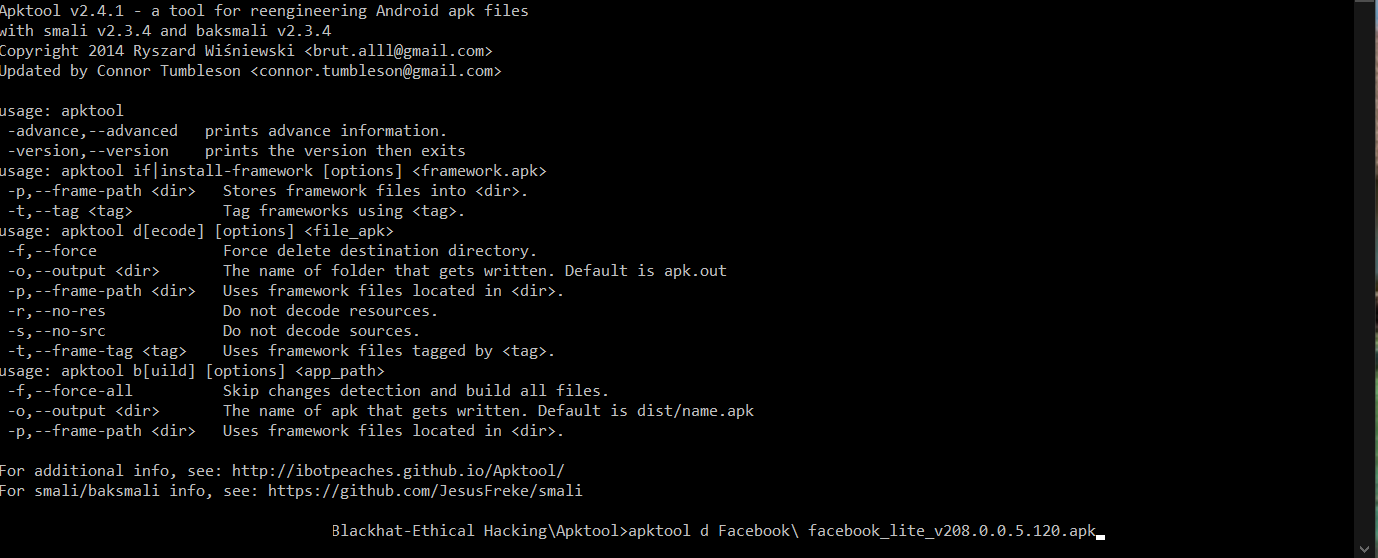The image size is (1378, 558).
Task: Click the '-version,--version' option text
Action: pyautogui.click(x=89, y=151)
